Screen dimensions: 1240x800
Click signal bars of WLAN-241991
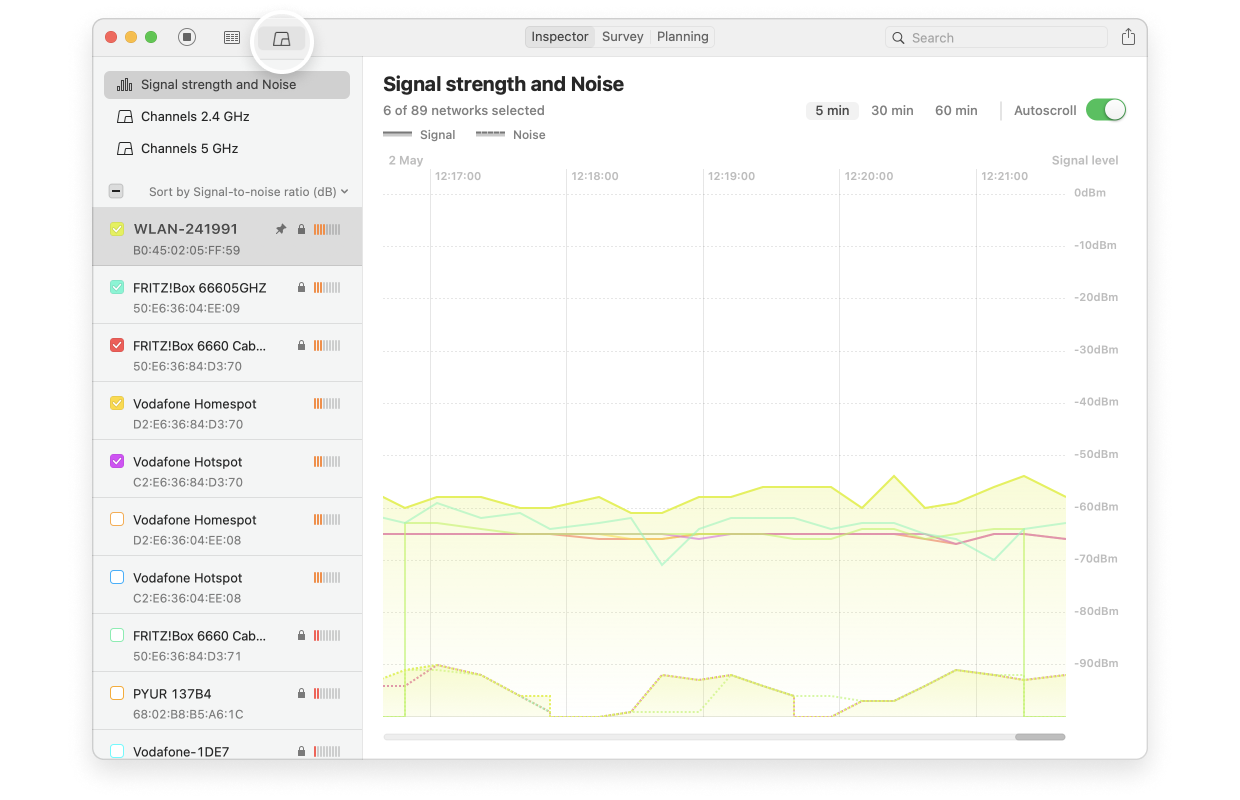[x=327, y=229]
